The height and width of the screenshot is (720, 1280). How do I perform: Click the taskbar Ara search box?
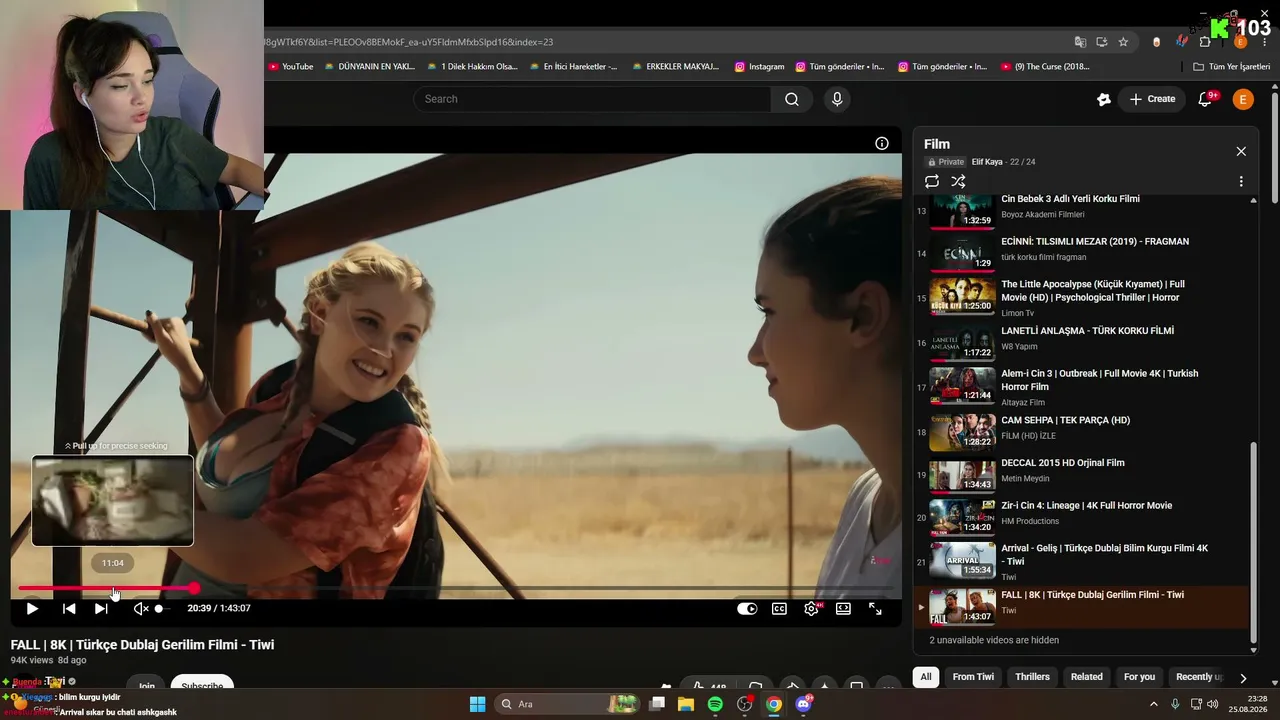click(566, 704)
